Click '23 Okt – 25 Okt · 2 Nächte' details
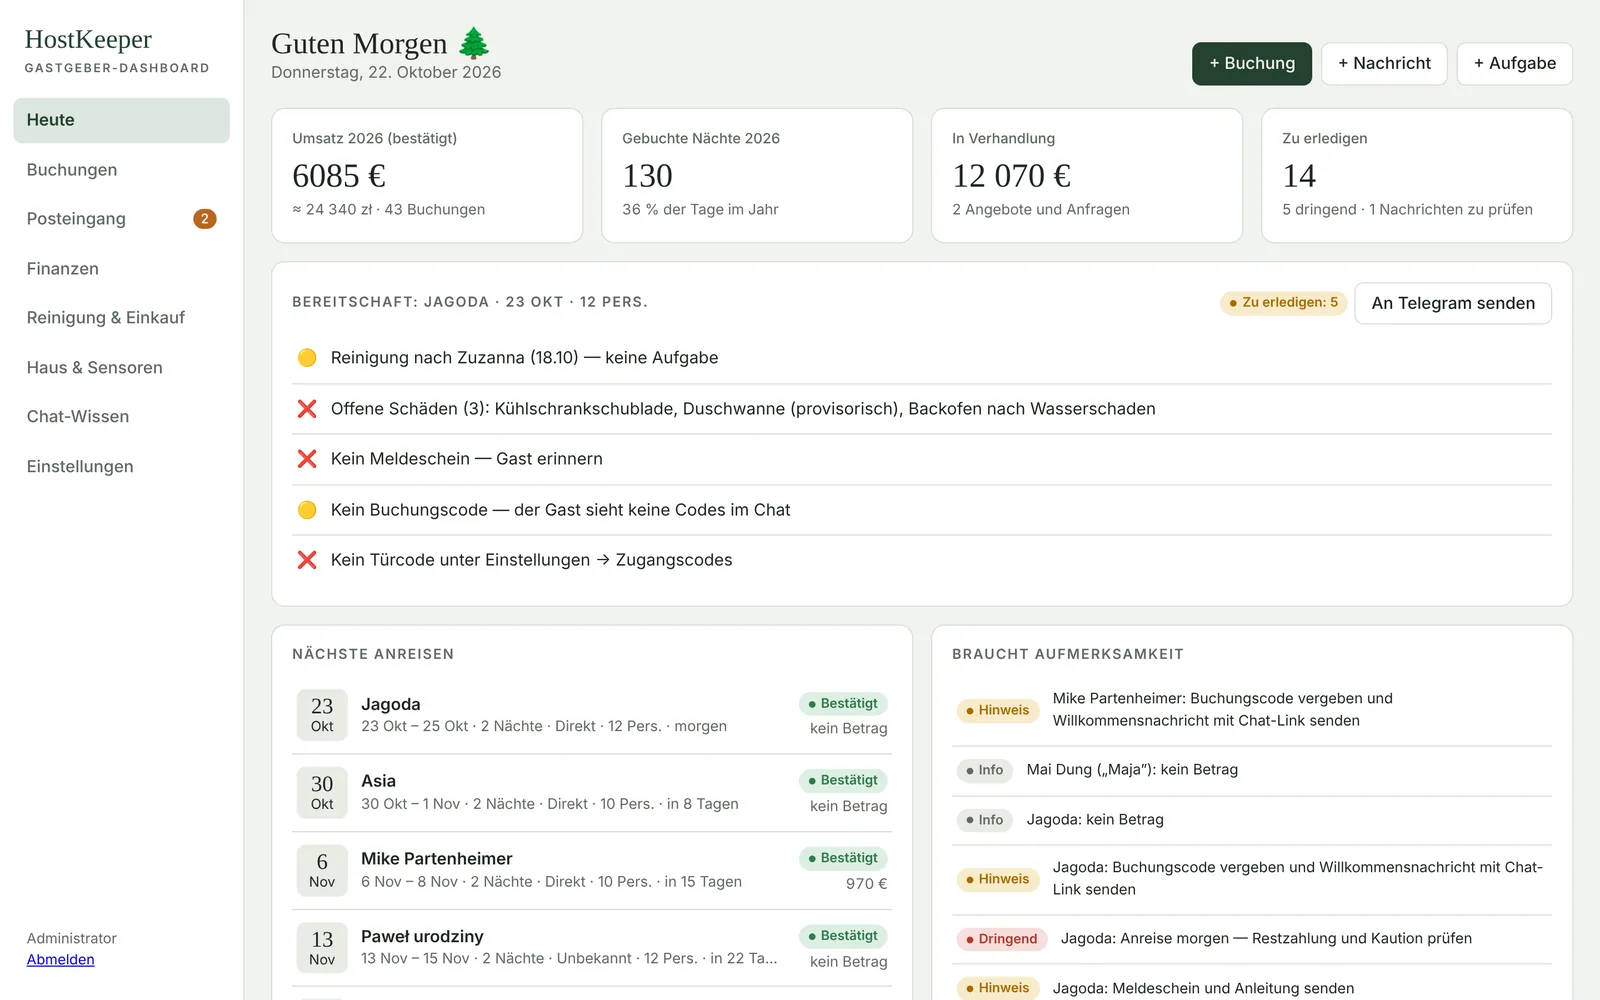This screenshot has width=1600, height=1000. (x=544, y=727)
